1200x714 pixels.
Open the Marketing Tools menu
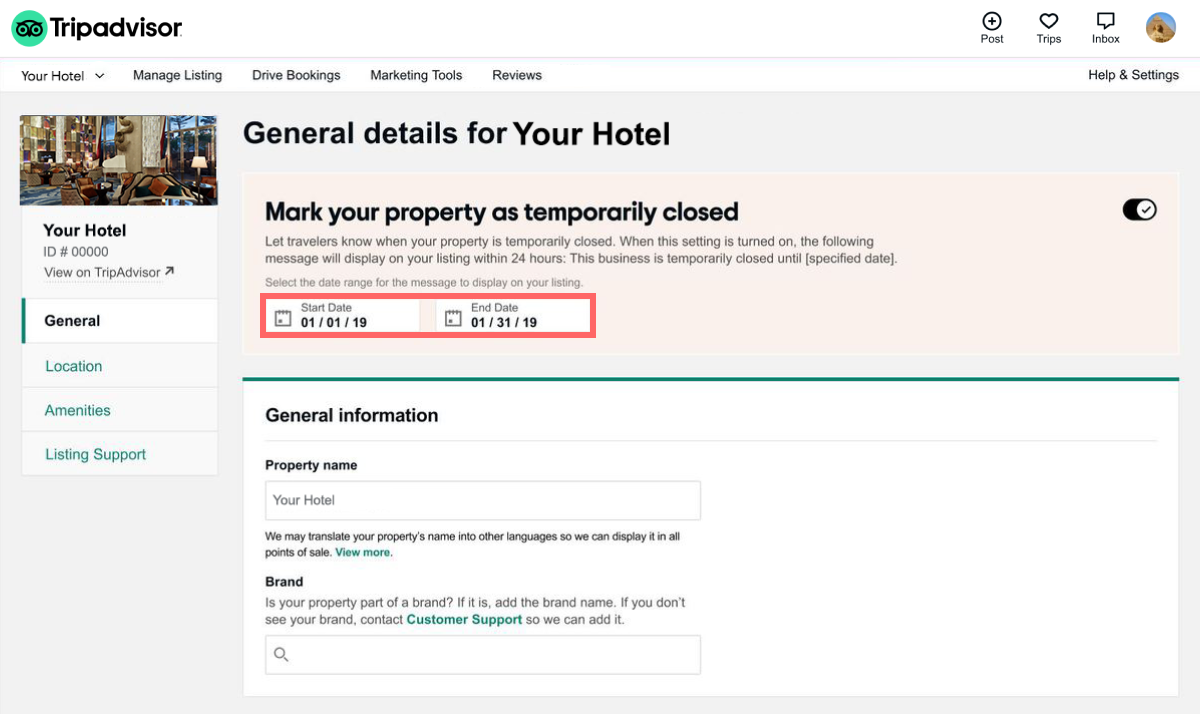pyautogui.click(x=416, y=75)
